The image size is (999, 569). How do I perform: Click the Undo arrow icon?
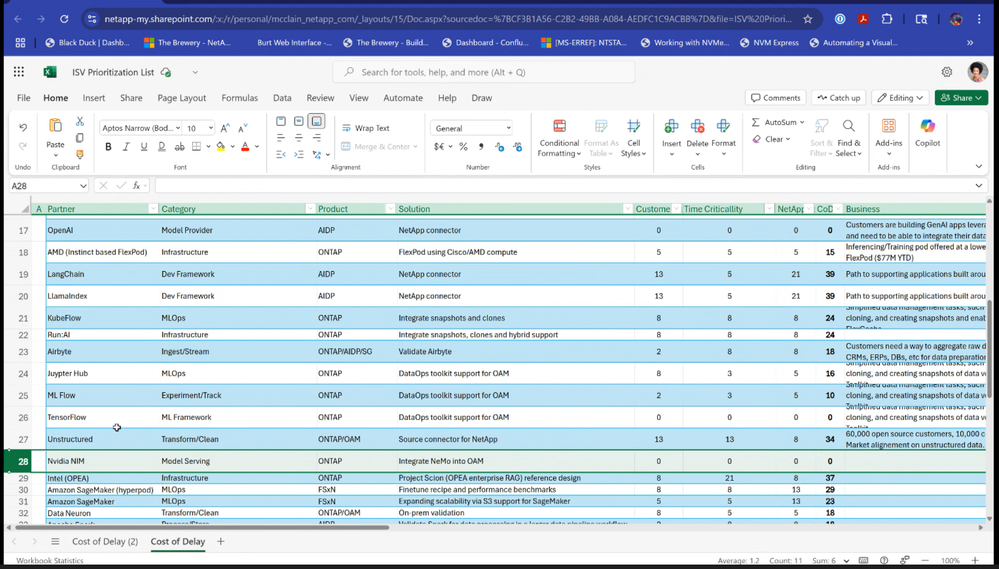point(22,128)
